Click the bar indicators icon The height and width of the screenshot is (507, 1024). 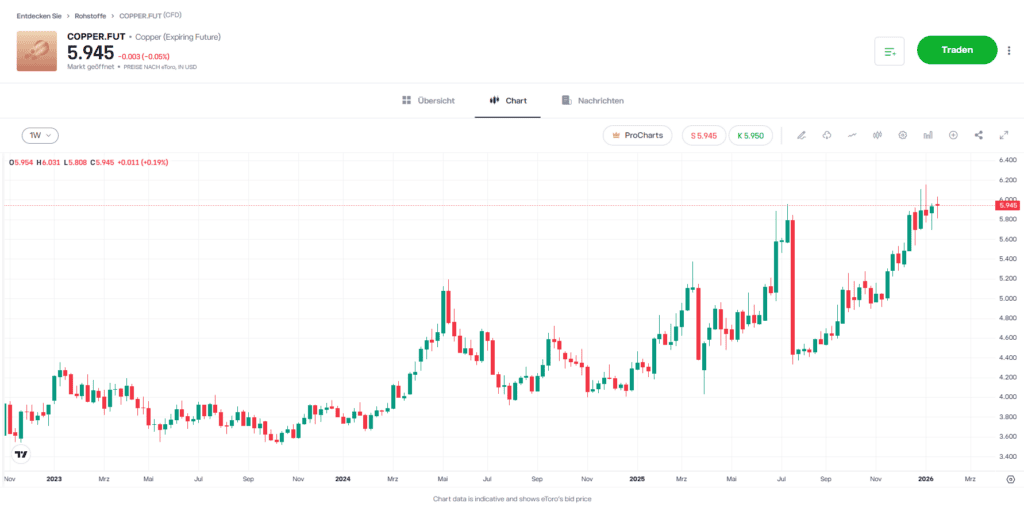pyautogui.click(x=928, y=135)
